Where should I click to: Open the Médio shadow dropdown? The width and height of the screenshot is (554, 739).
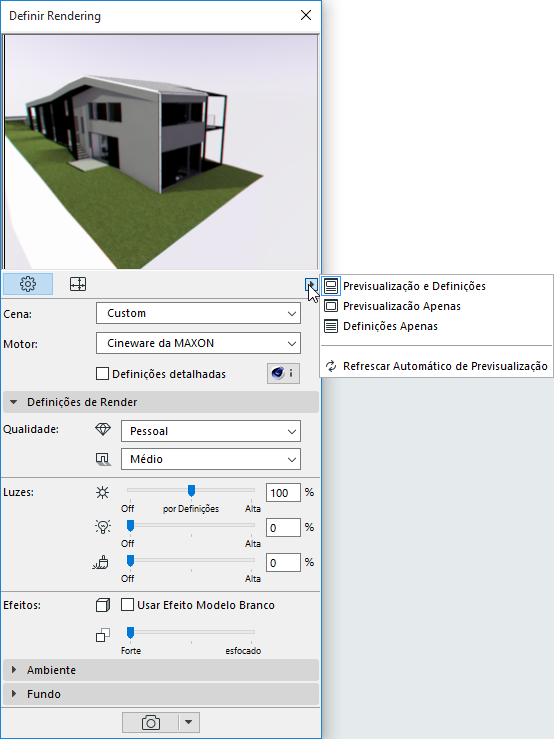coord(211,459)
